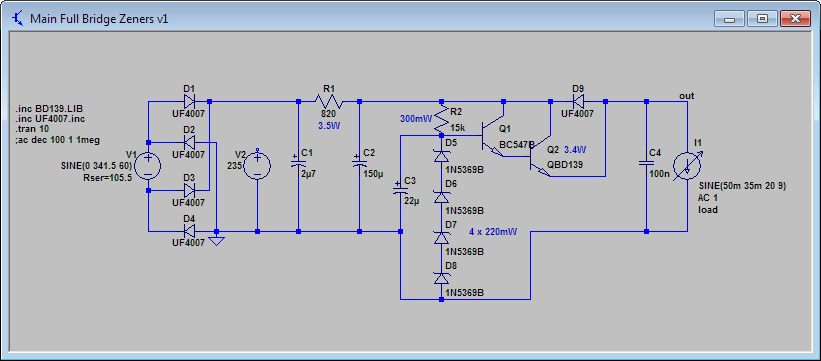Click the 'load' label
The width and height of the screenshot is (821, 361).
(x=707, y=210)
